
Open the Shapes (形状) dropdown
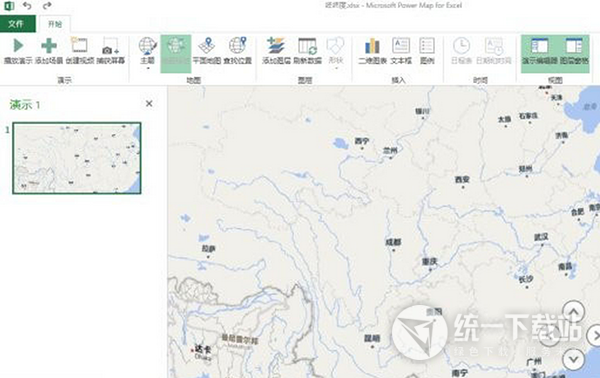click(x=336, y=53)
